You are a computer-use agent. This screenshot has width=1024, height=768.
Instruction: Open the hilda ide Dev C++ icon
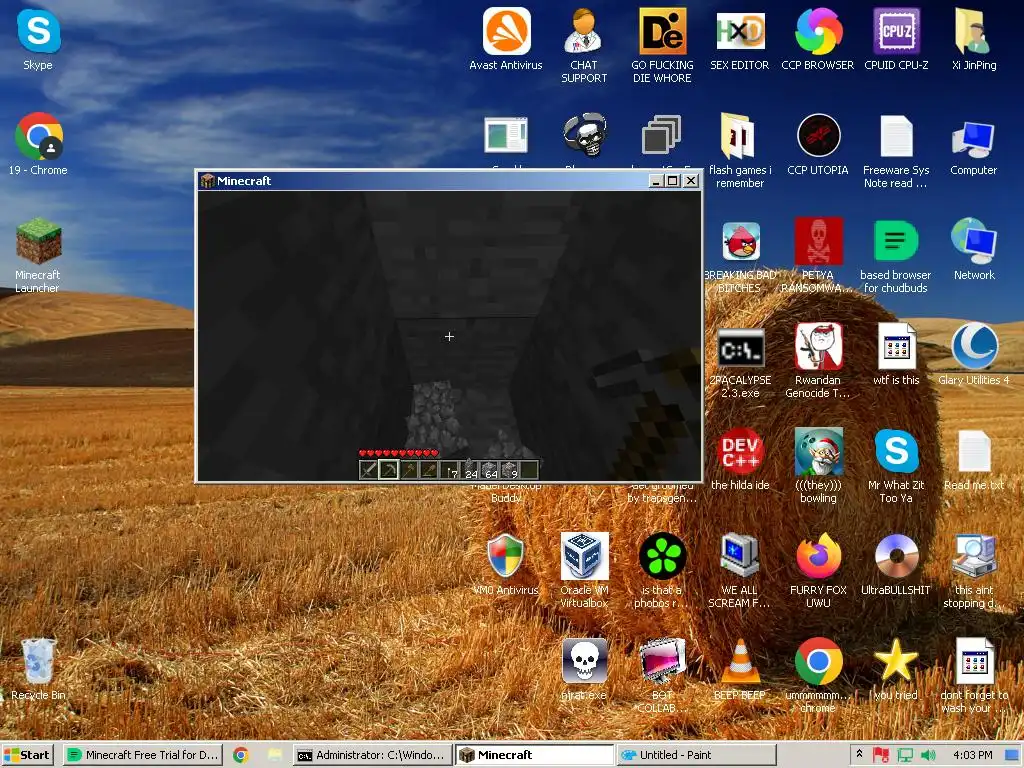(739, 459)
